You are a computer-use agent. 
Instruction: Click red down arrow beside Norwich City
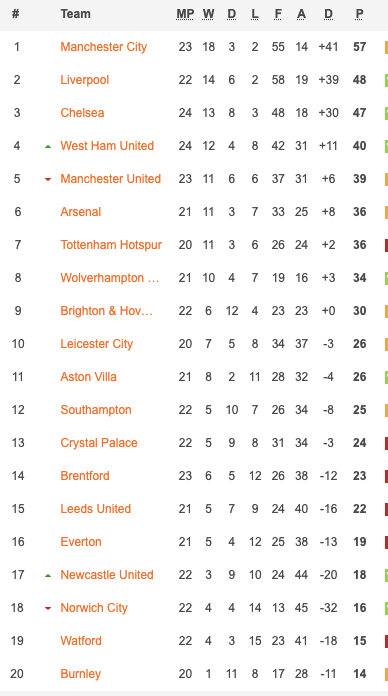click(x=48, y=608)
